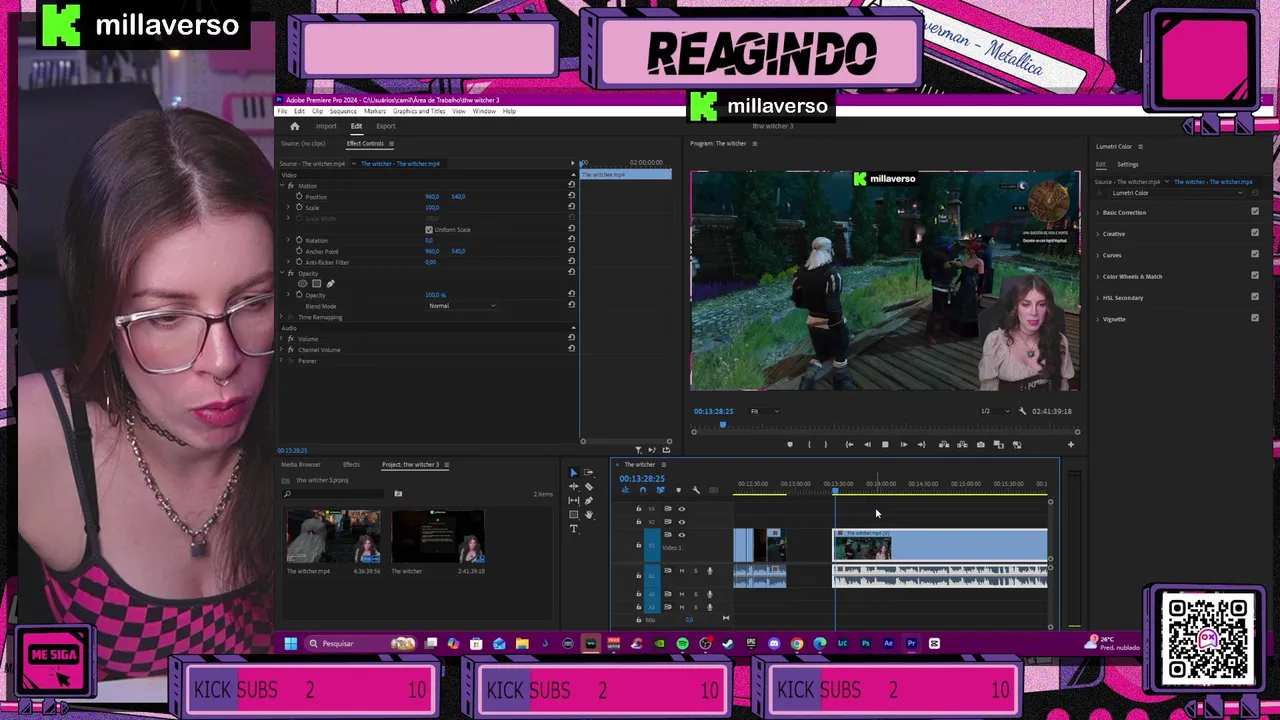Step forward one frame in Program monitor
The image size is (1280, 720).
pos(904,444)
